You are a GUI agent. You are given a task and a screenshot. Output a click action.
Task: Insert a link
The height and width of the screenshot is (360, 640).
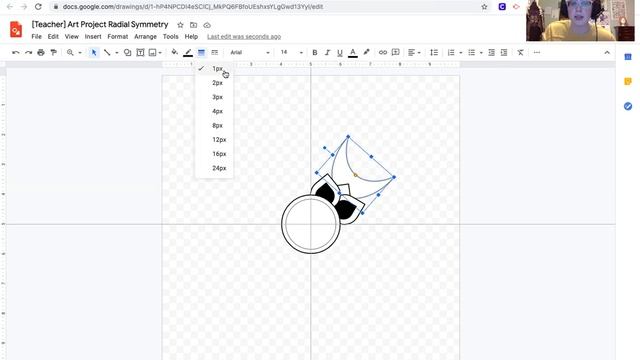382,53
